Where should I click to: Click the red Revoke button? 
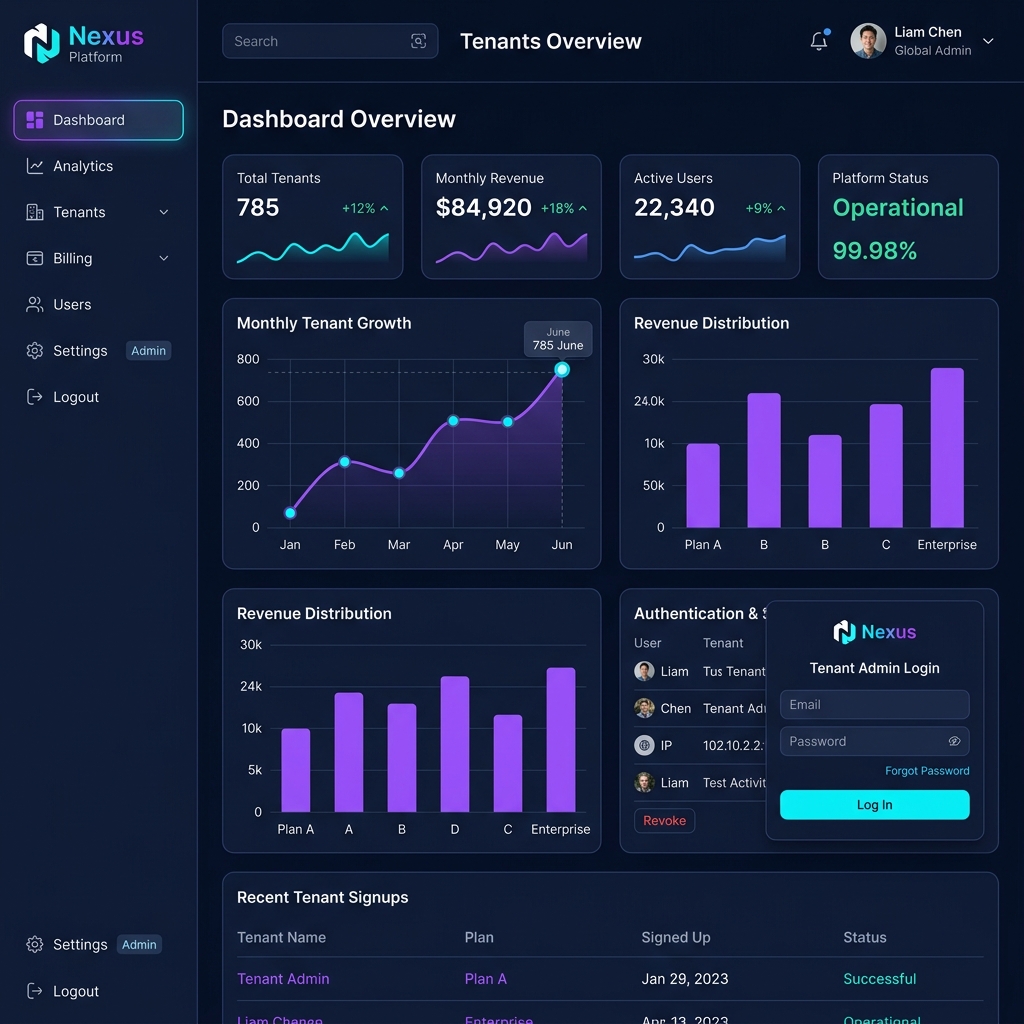point(664,820)
